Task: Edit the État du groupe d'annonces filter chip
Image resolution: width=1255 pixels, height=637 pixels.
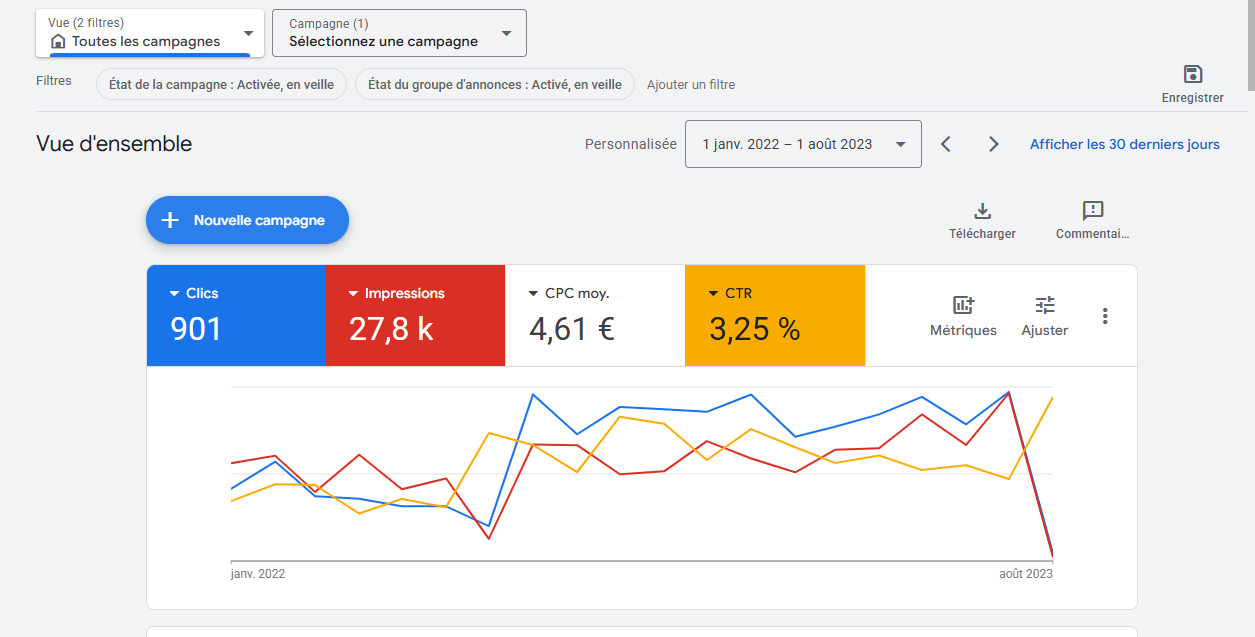Action: 495,85
